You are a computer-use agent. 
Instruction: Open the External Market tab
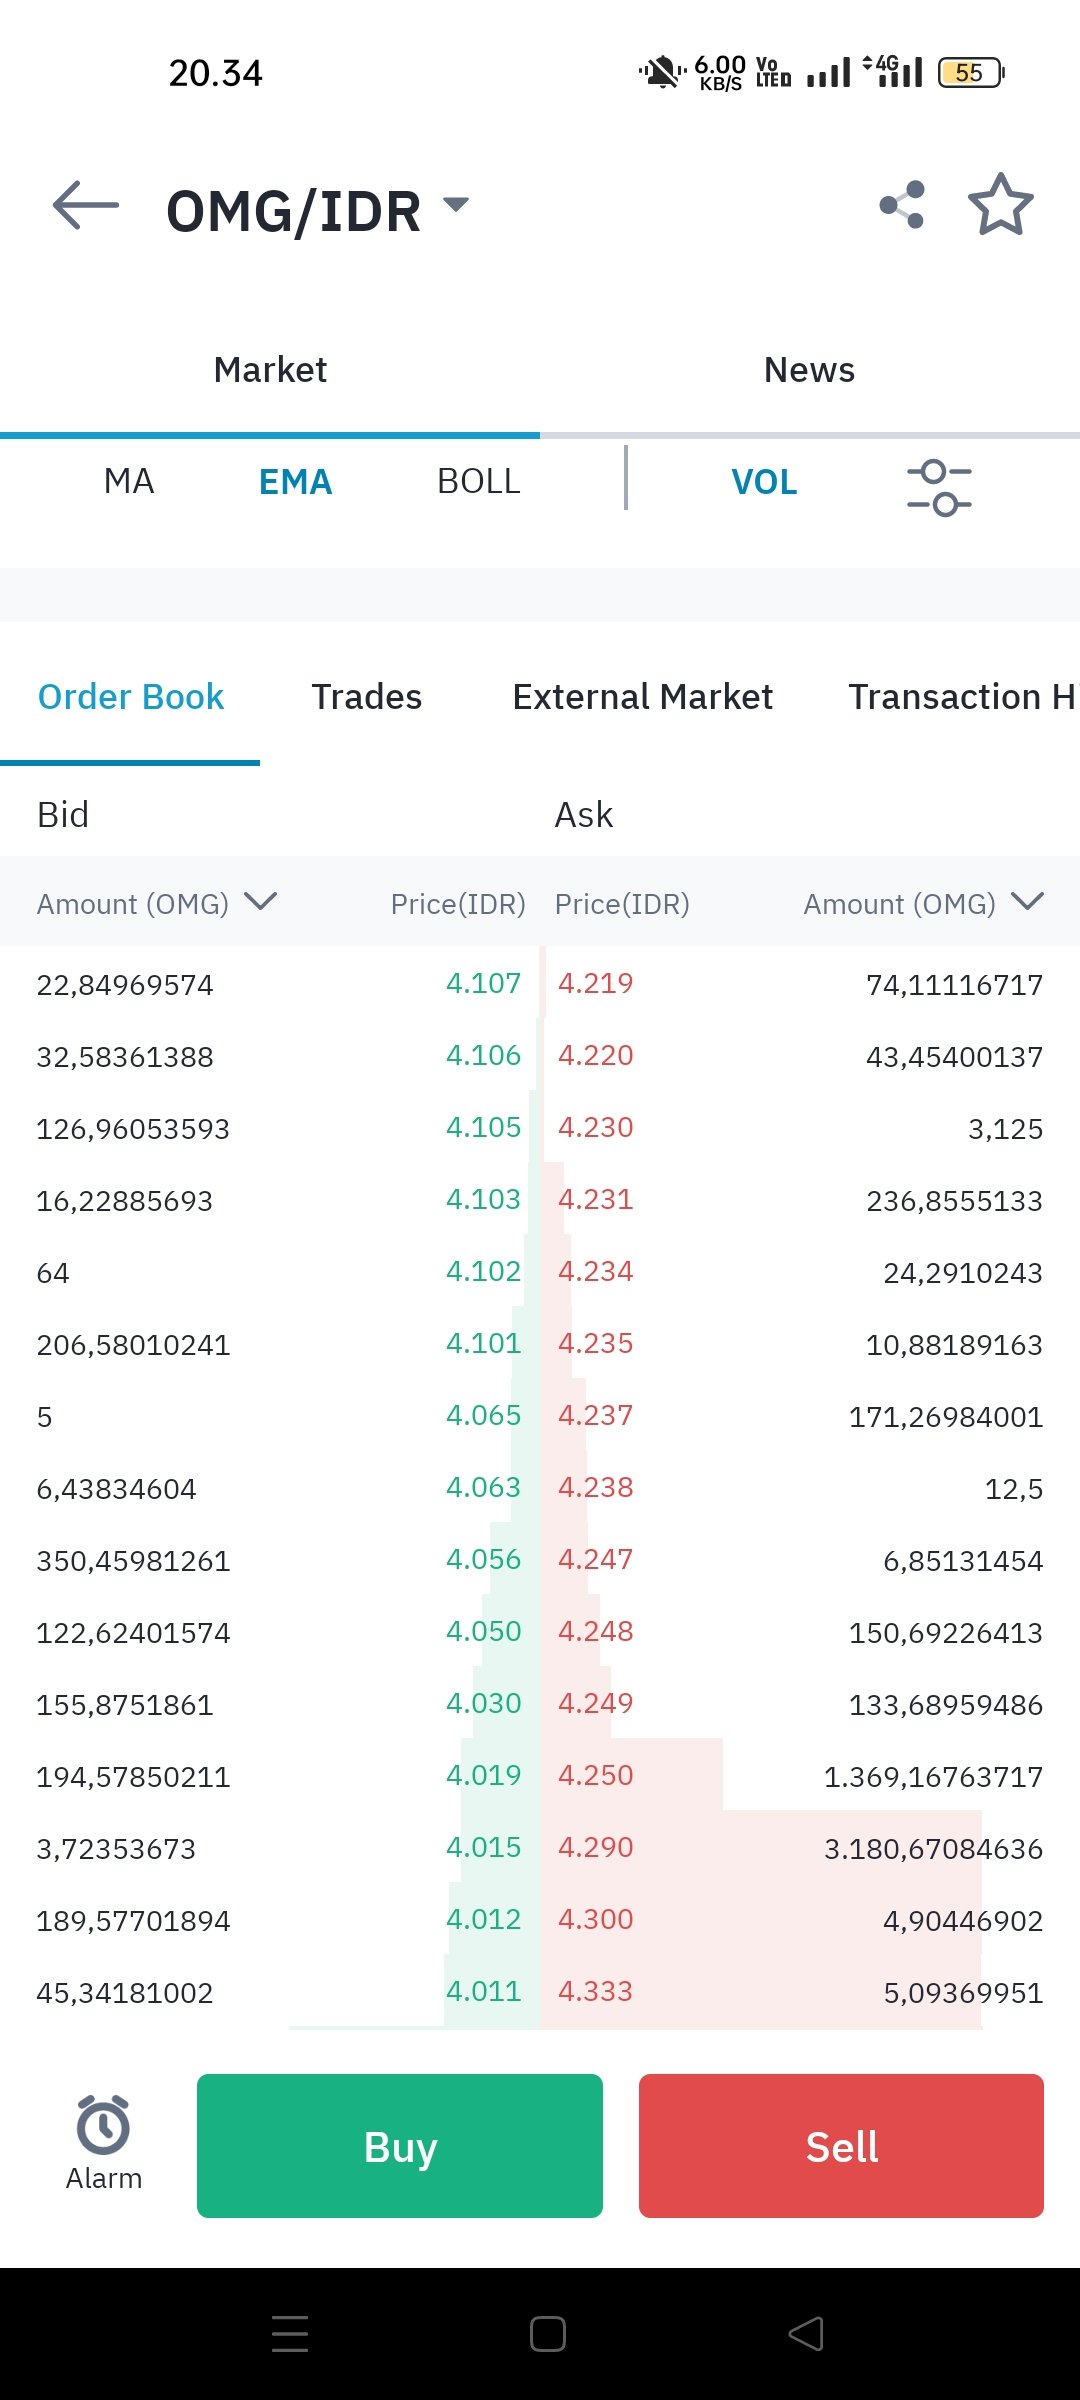coord(643,697)
